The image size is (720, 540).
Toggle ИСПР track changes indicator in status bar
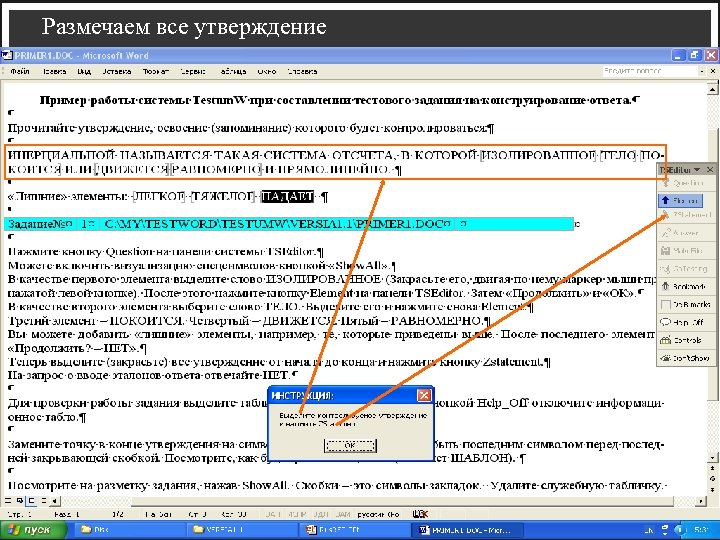(297, 515)
